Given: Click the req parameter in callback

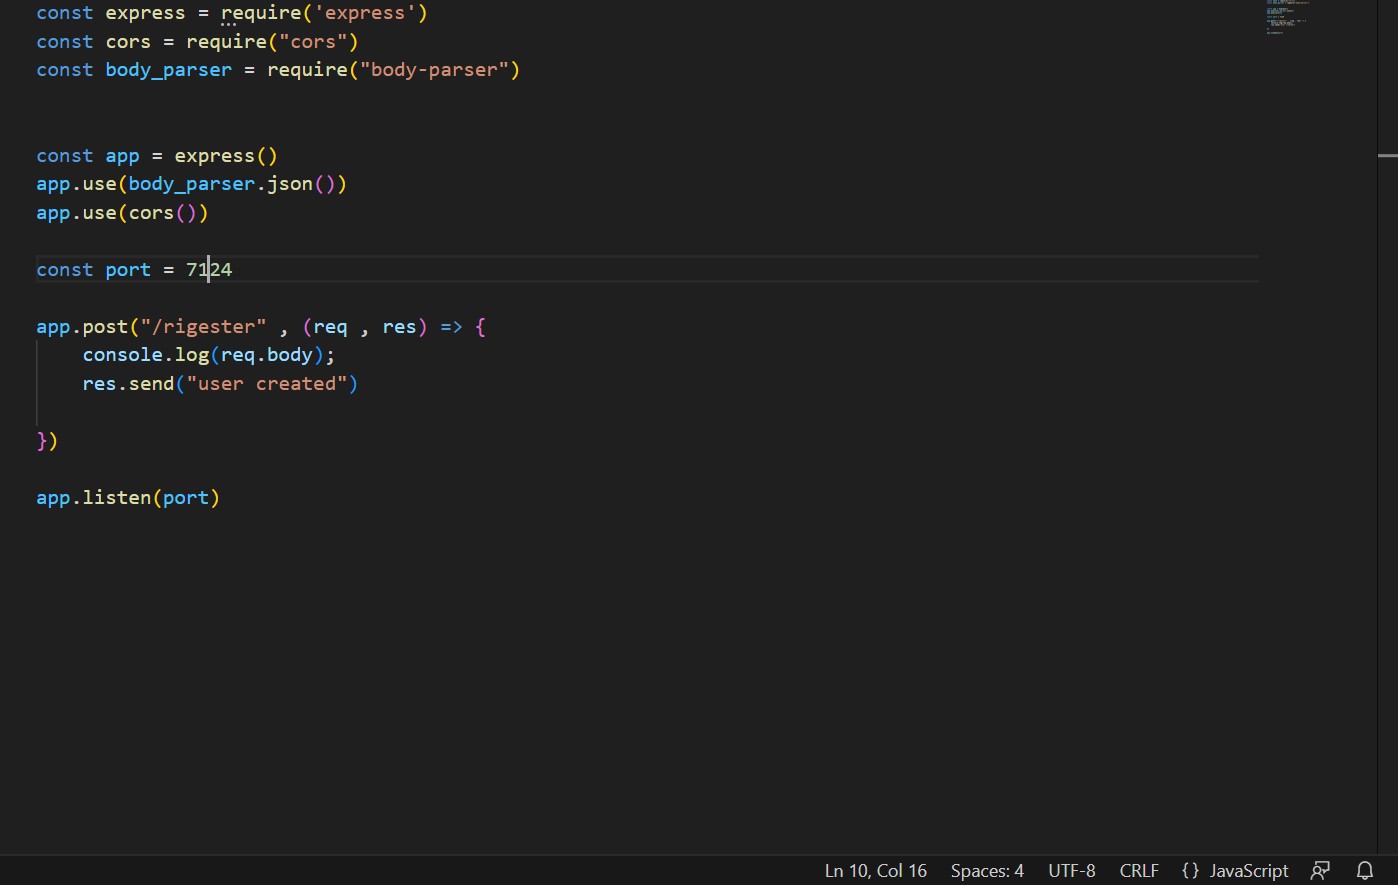Looking at the screenshot, I should point(330,327).
